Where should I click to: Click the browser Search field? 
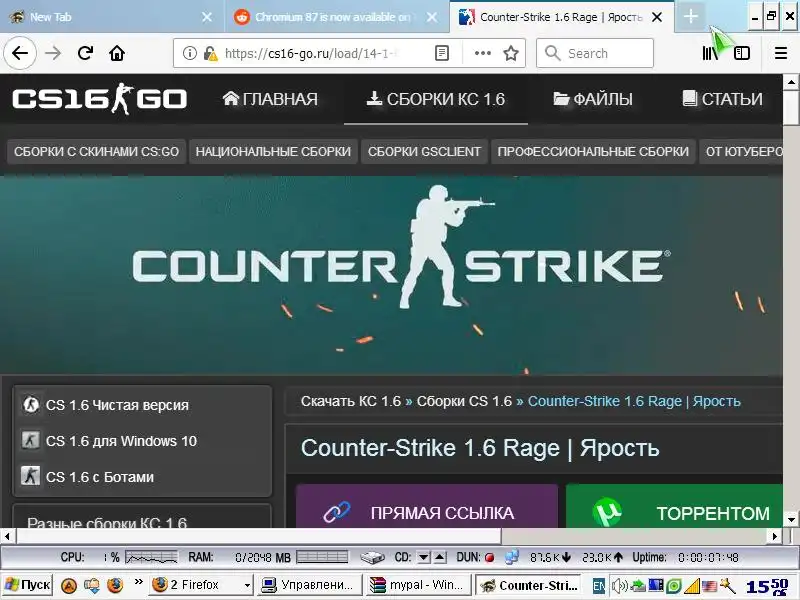pos(594,53)
